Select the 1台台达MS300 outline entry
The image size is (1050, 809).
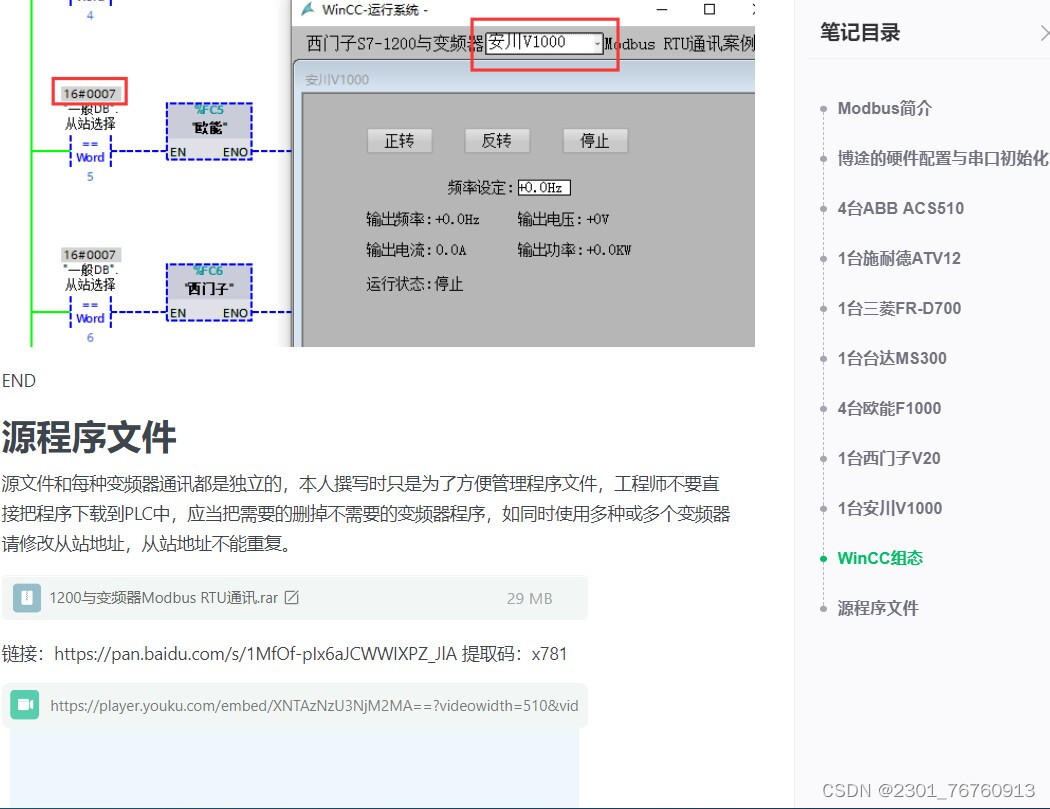point(891,358)
